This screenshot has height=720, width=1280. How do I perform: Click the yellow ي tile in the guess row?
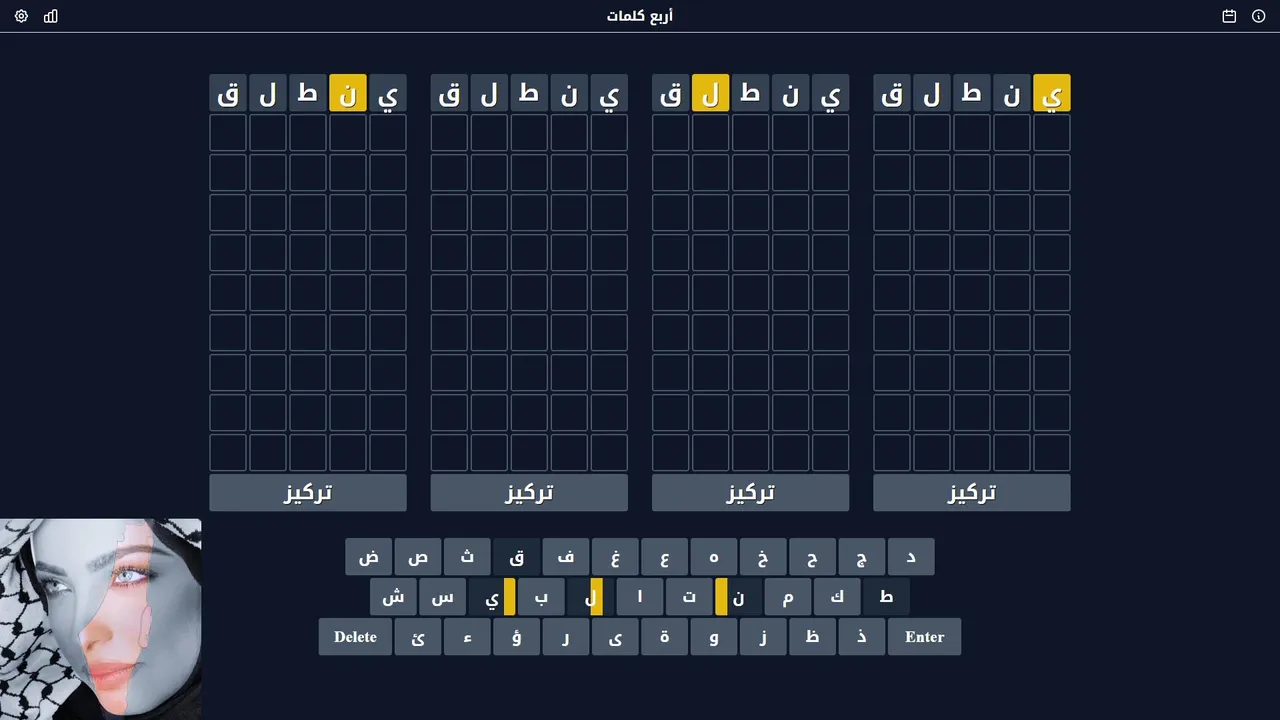point(1052,93)
